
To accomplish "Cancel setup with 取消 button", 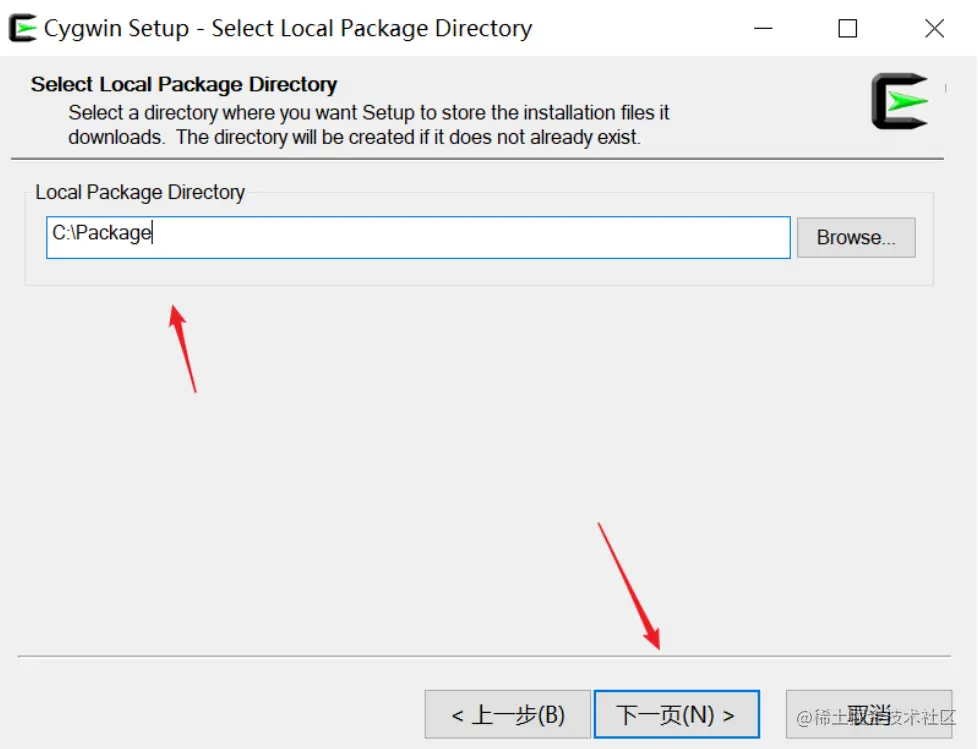I will pyautogui.click(x=869, y=714).
